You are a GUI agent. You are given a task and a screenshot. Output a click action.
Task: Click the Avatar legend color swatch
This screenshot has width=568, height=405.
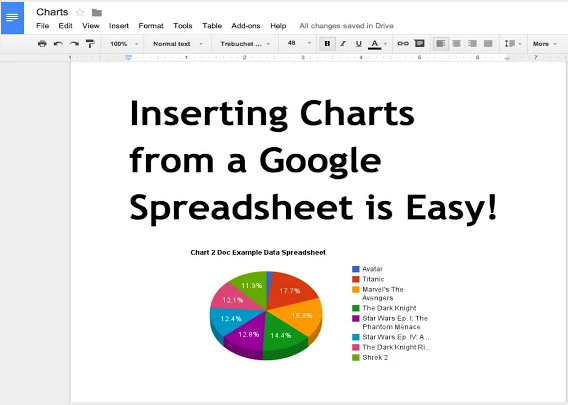(356, 269)
